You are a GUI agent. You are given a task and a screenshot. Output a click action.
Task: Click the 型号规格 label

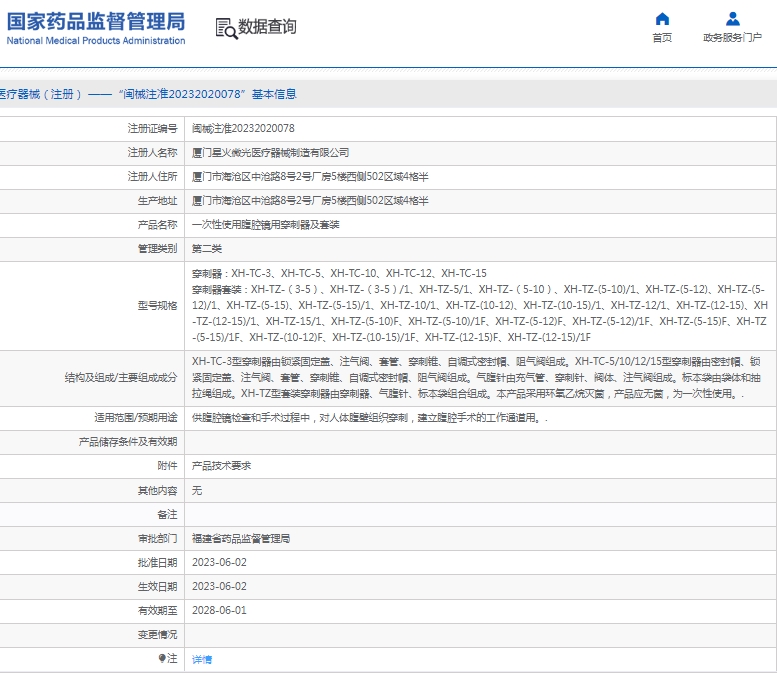[157, 305]
